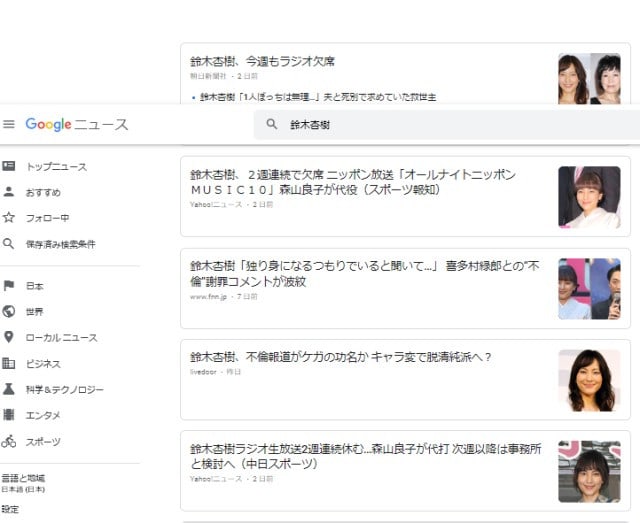Select the エンタメ category
640x523 pixels.
43,415
